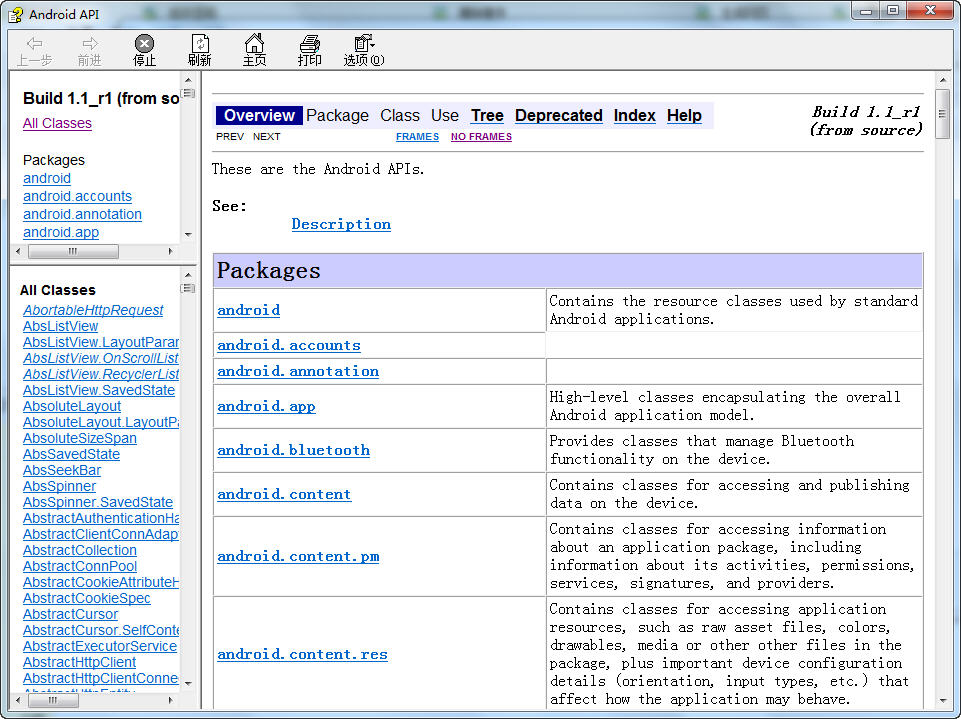Open the AbsoluteSizeSpan class link
The height and width of the screenshot is (719, 961).
pos(80,438)
